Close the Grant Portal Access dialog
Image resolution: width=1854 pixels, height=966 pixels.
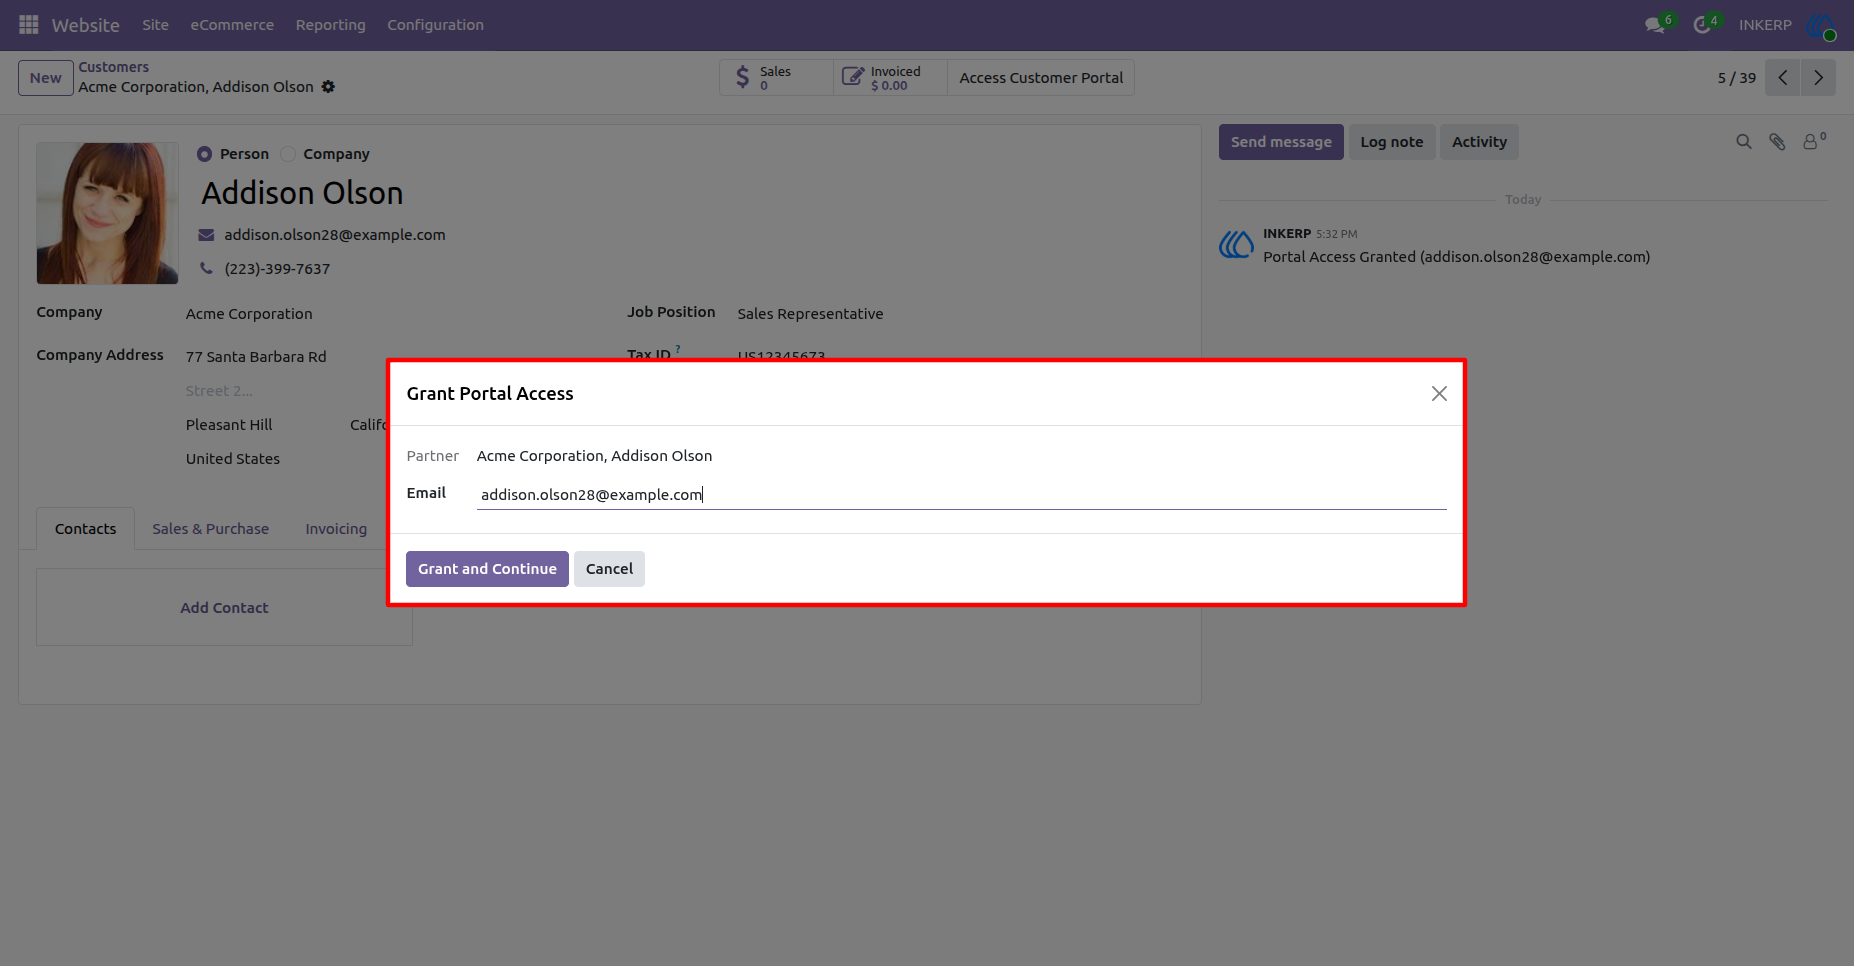(x=1439, y=394)
